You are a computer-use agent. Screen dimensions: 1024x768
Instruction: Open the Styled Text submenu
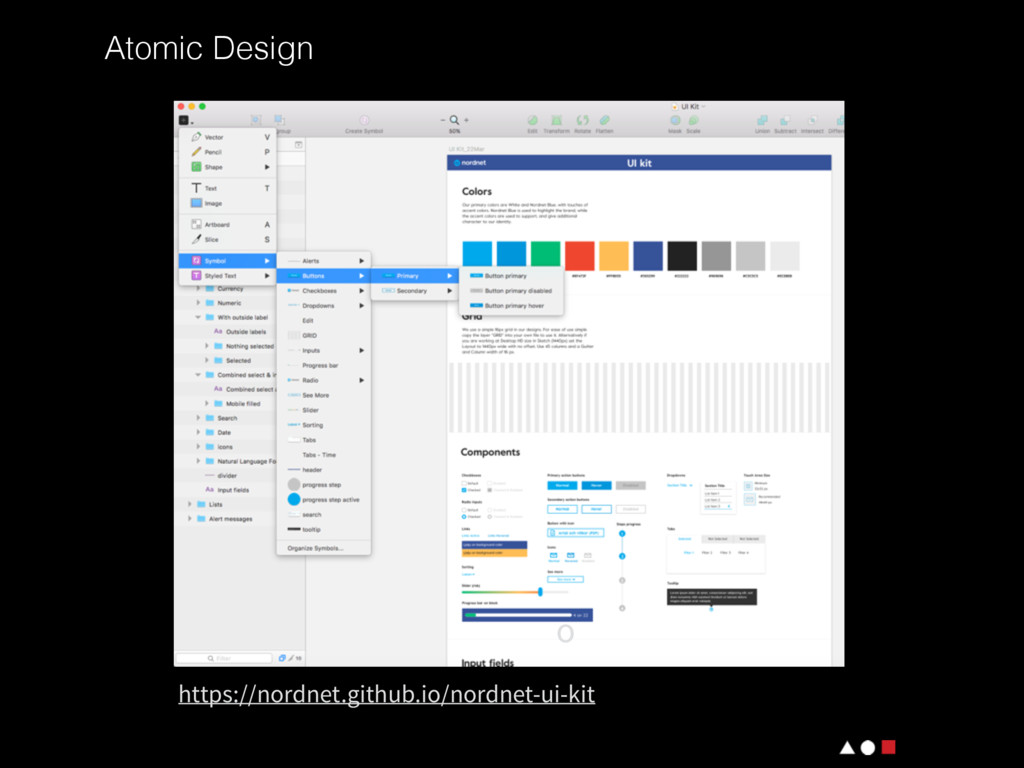click(228, 276)
